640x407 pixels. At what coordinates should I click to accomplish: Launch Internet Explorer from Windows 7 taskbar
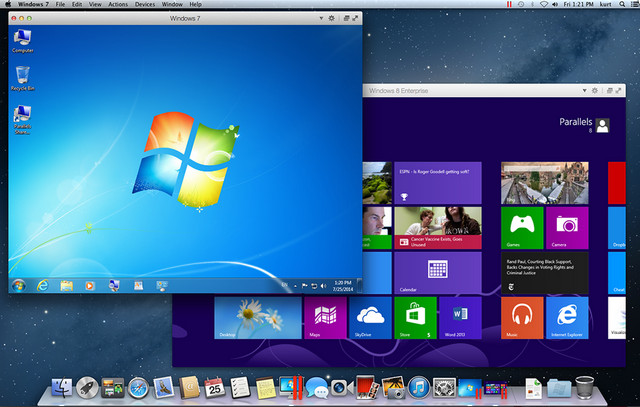(42, 285)
